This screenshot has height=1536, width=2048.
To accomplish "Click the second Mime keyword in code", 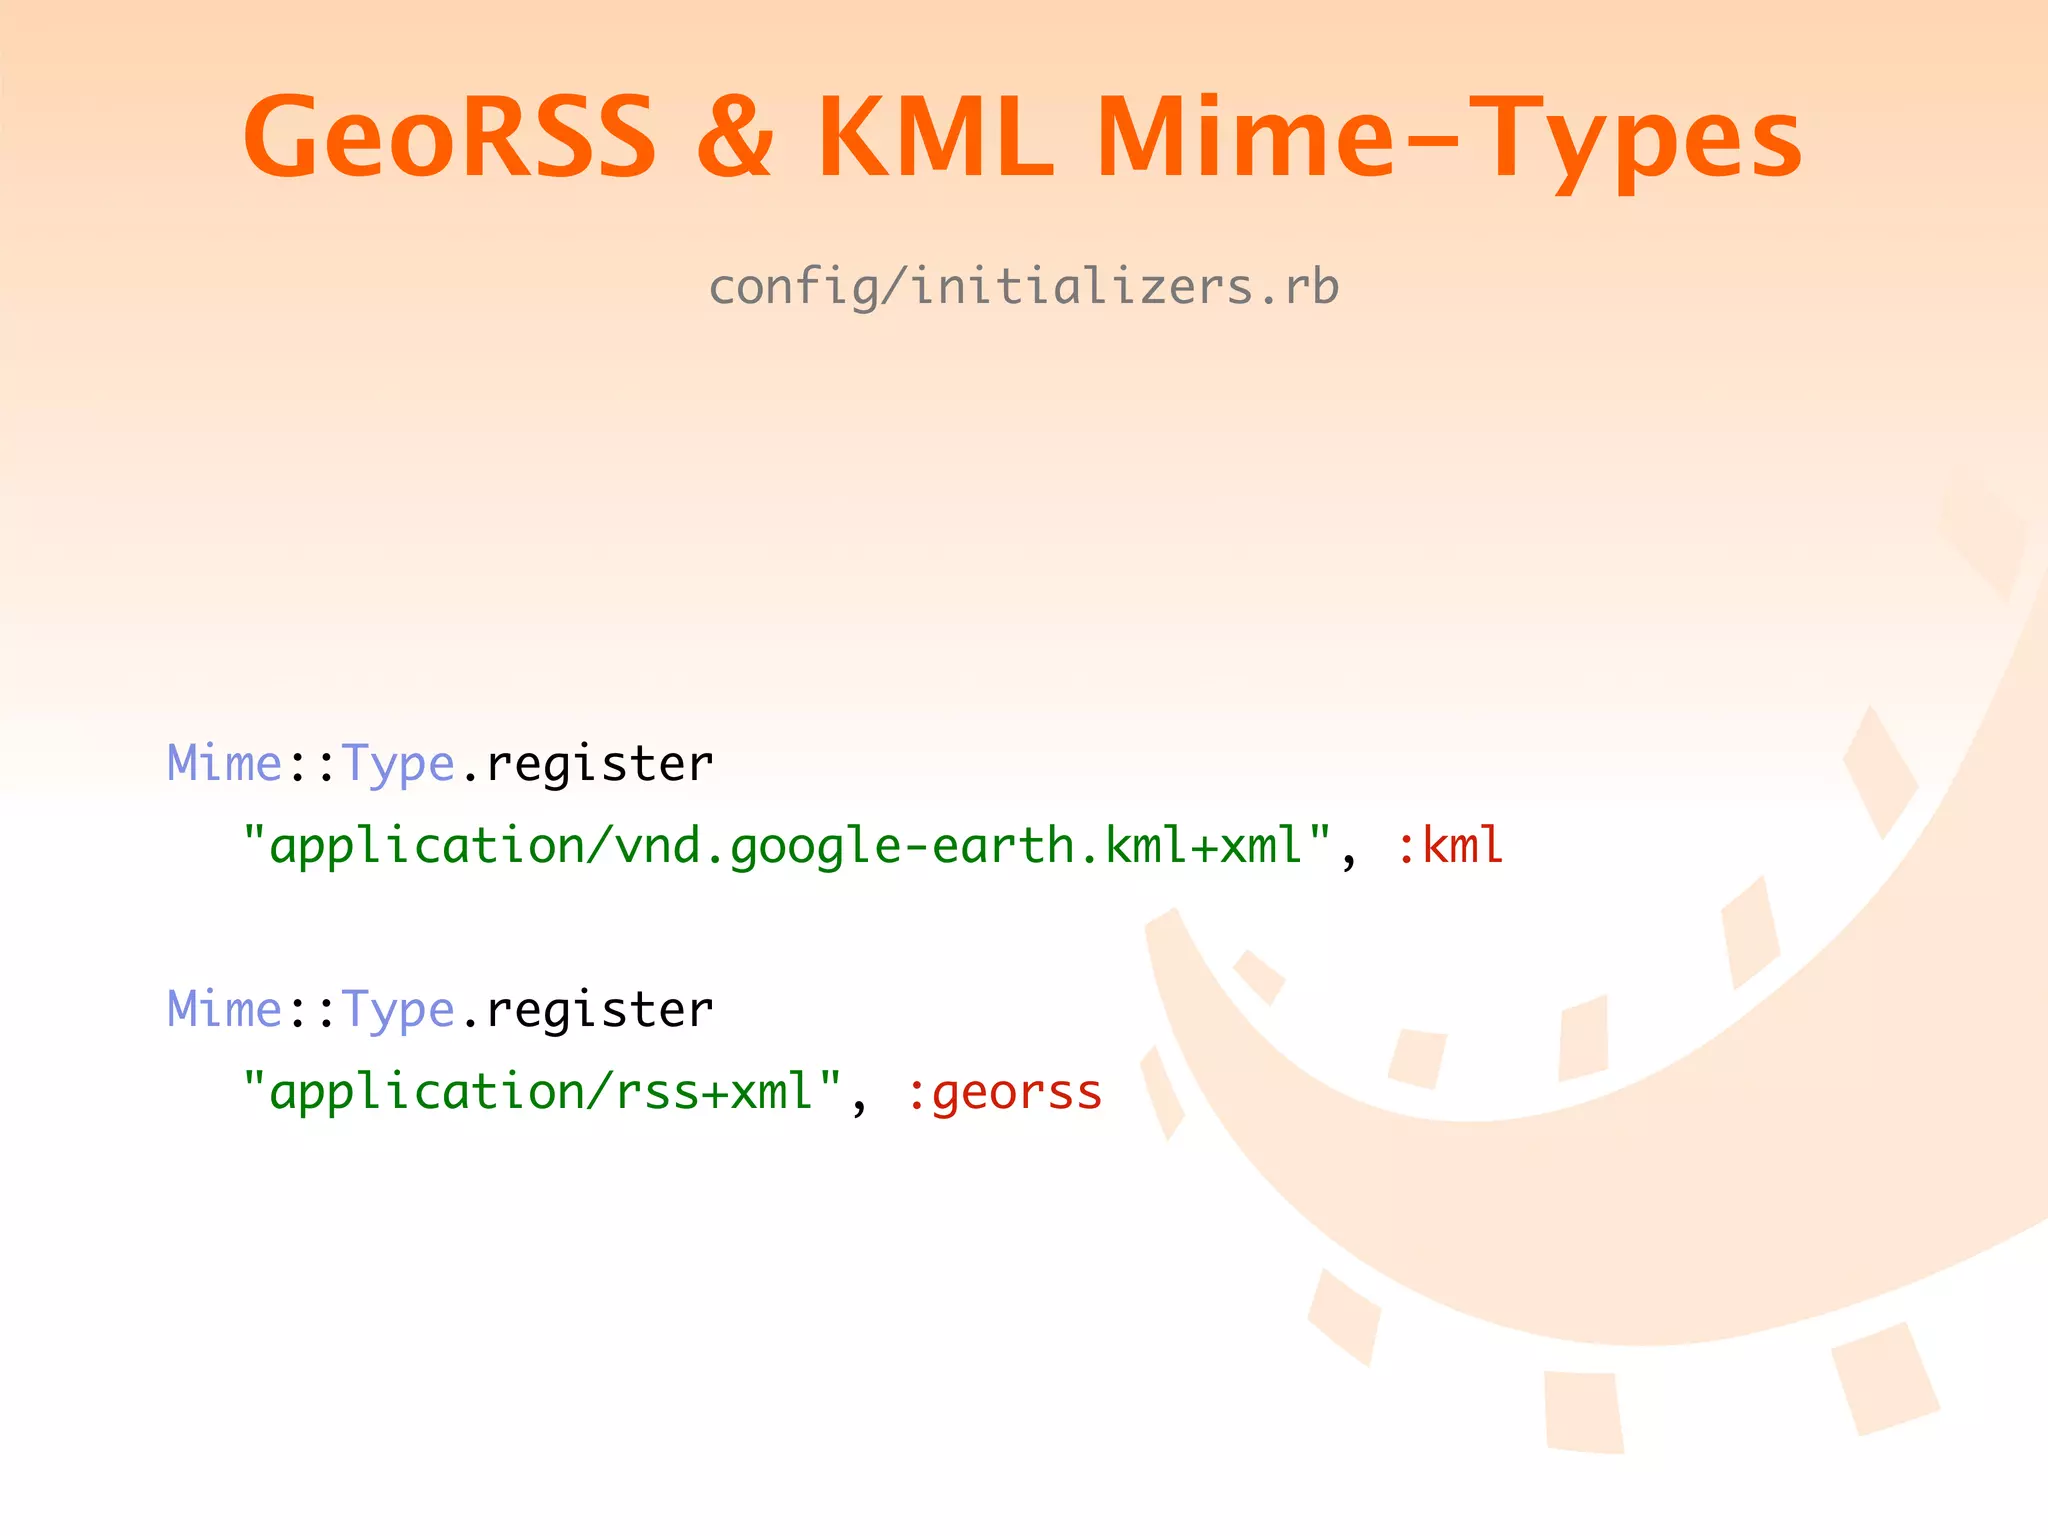I will (x=225, y=1010).
